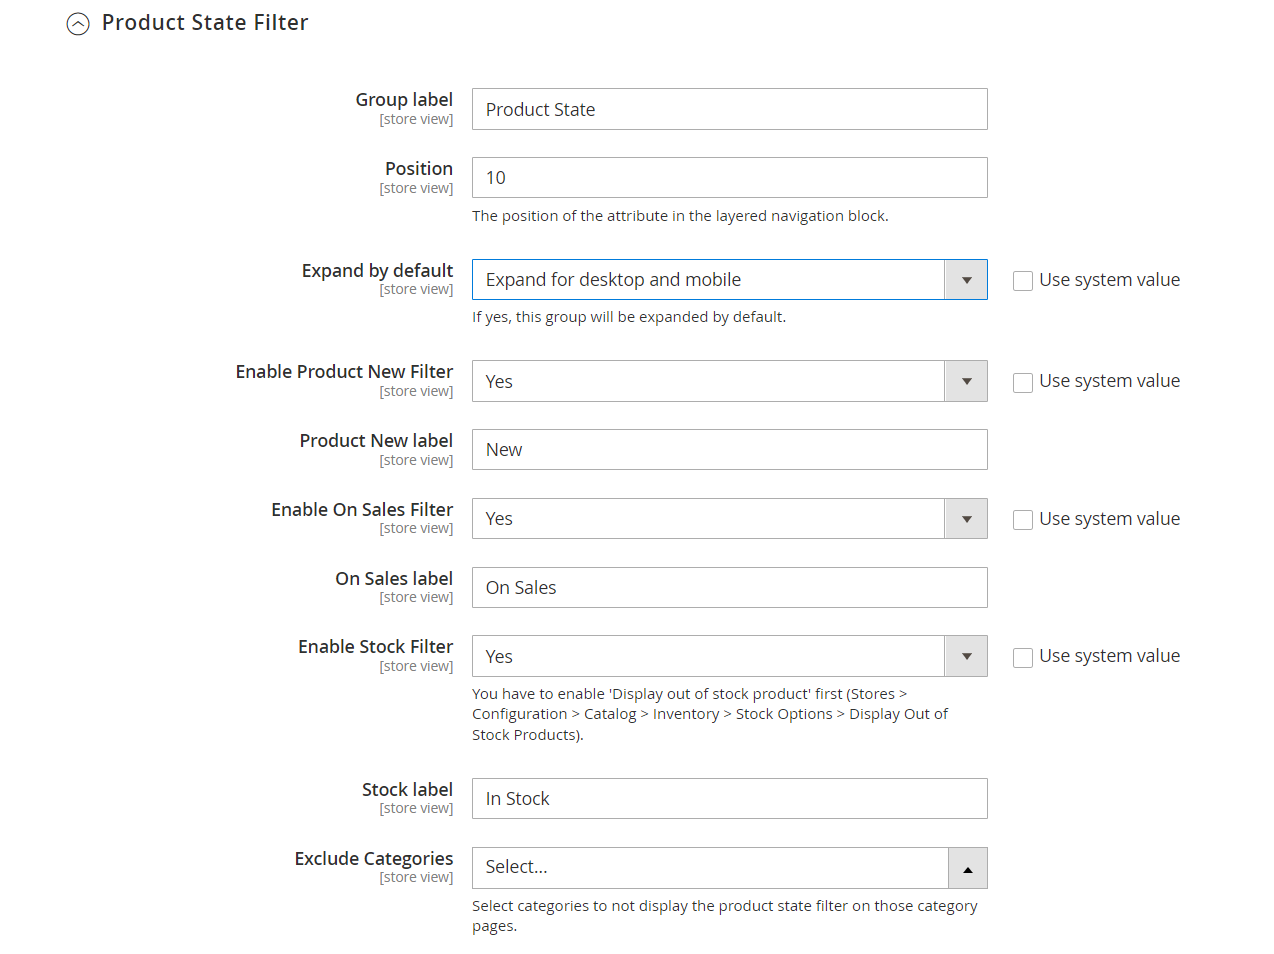Click the Position input field

click(729, 178)
